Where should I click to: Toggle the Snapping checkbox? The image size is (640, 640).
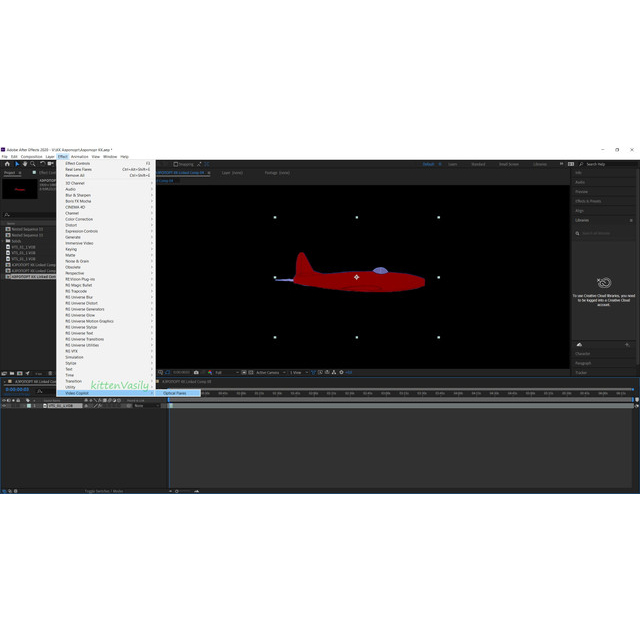(176, 164)
